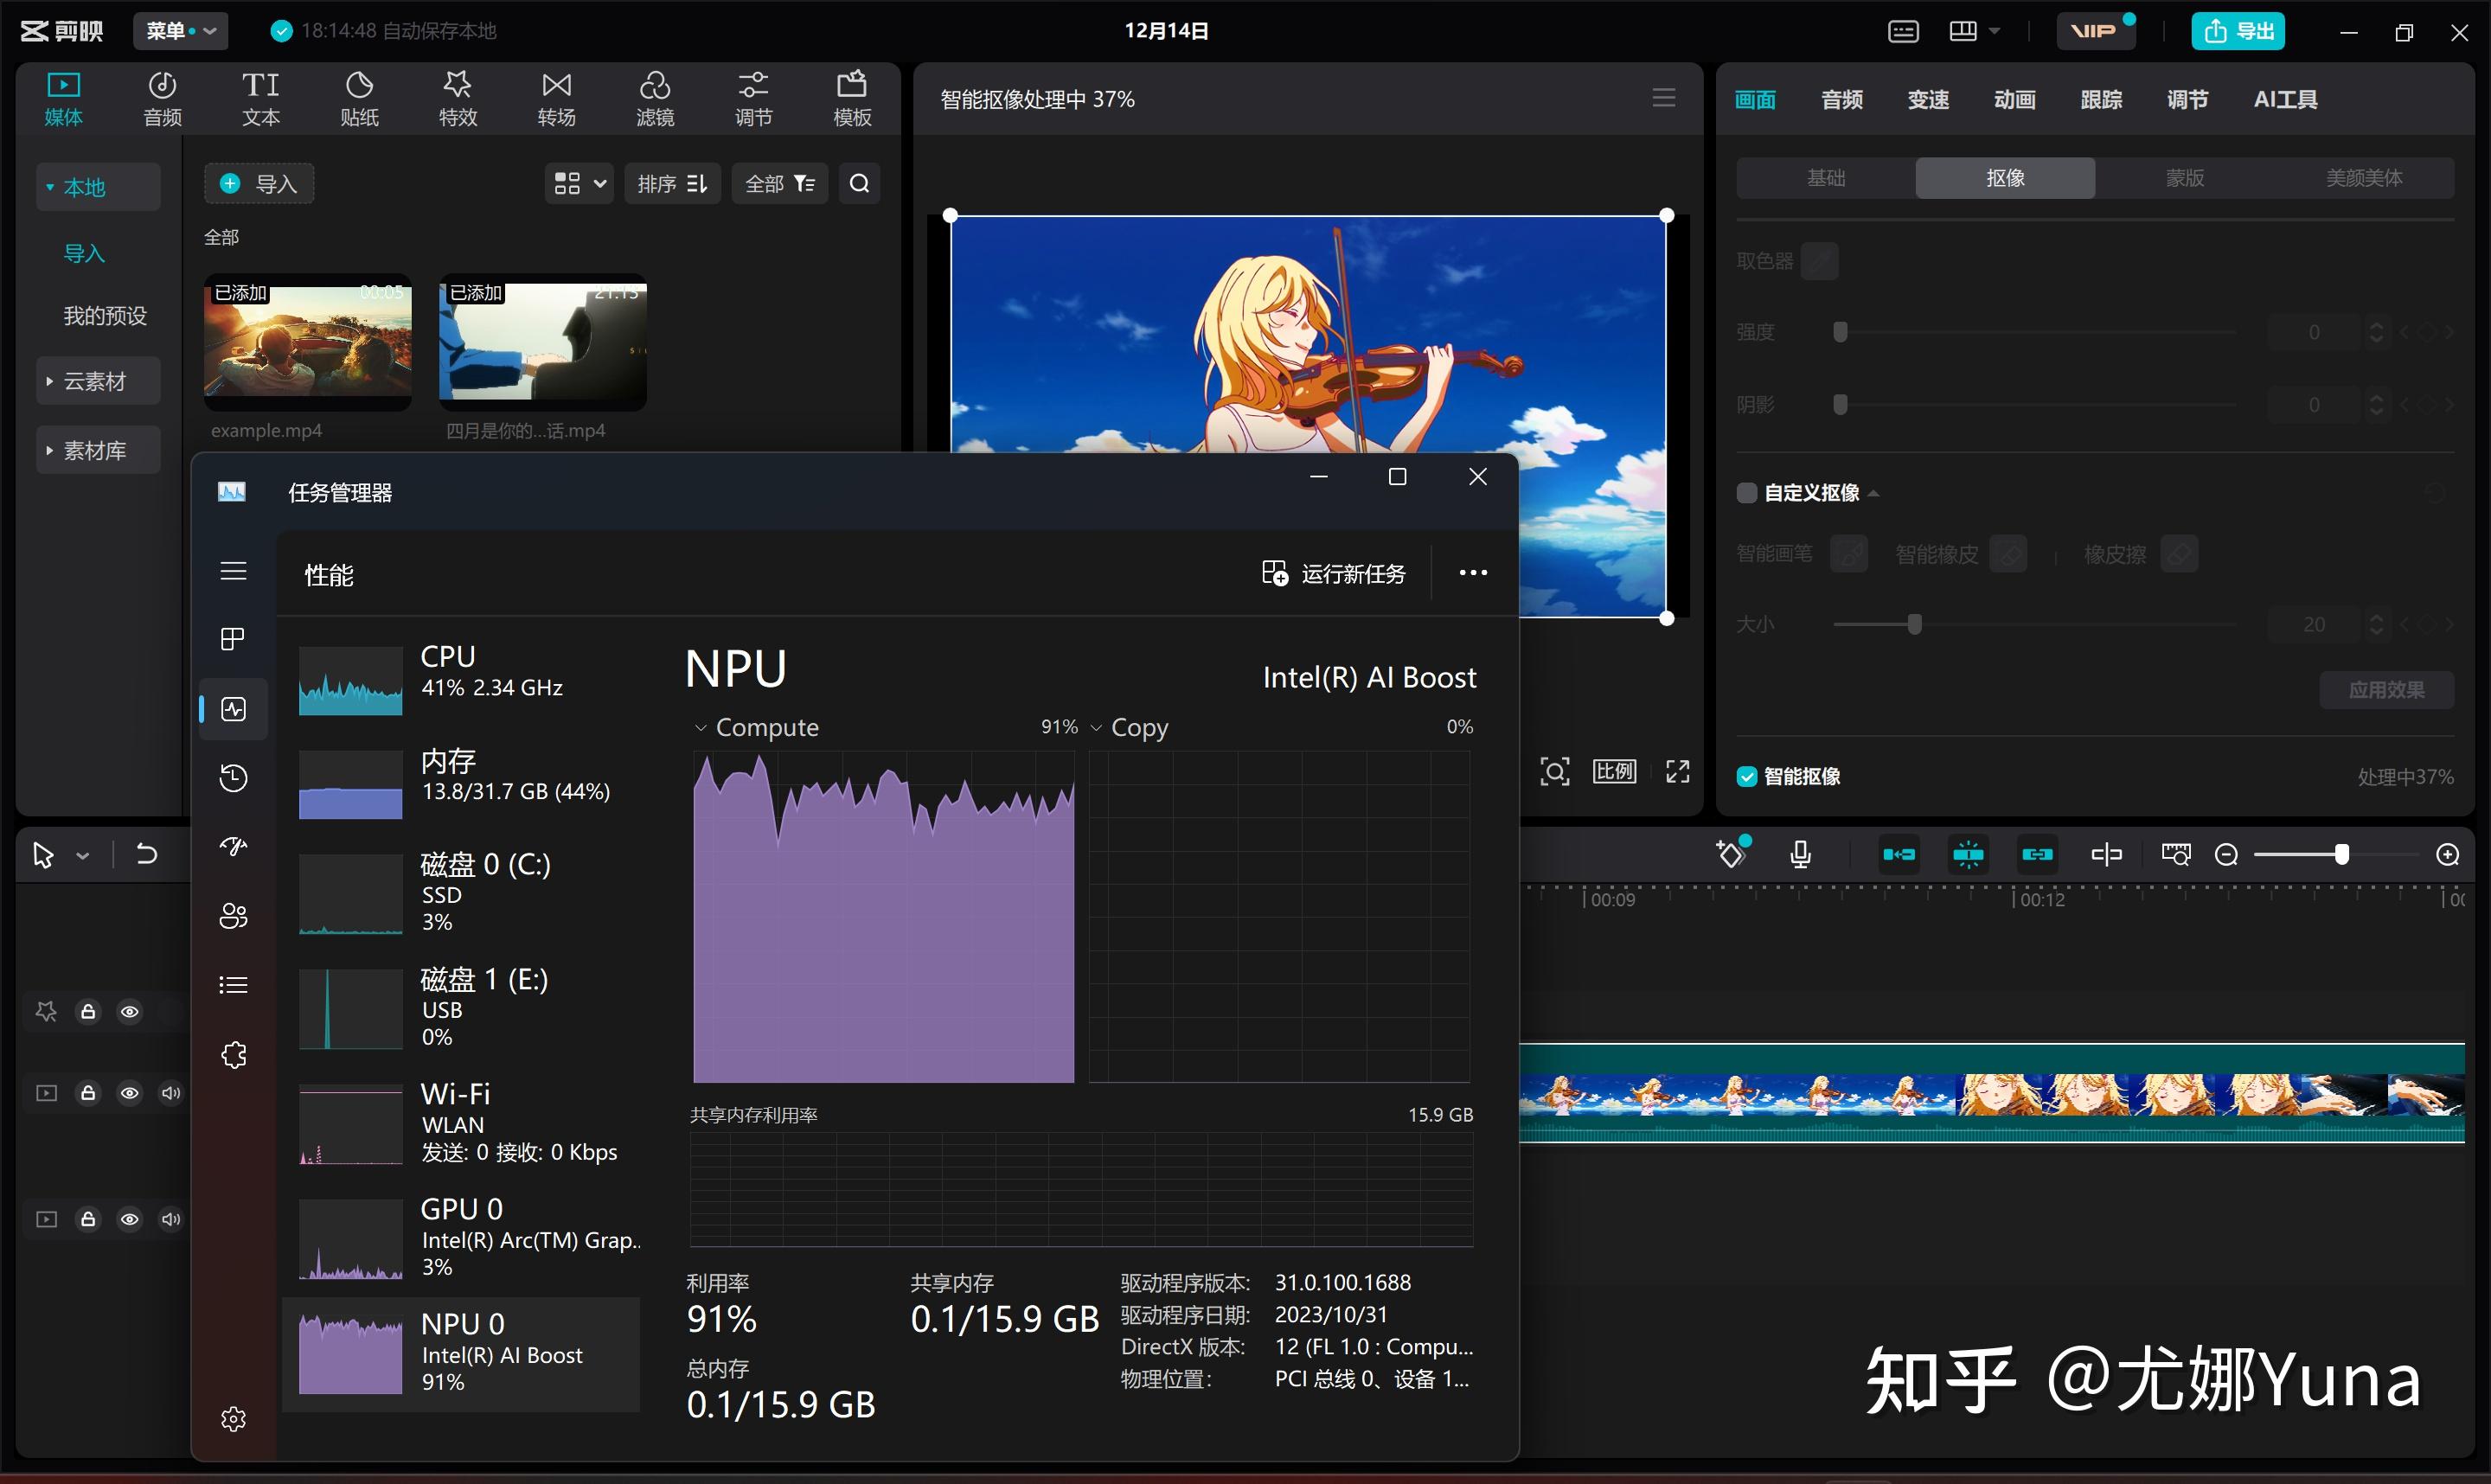The height and width of the screenshot is (1484, 2491).
Task: Click the fullscreen preview icon
Action: point(1677,771)
